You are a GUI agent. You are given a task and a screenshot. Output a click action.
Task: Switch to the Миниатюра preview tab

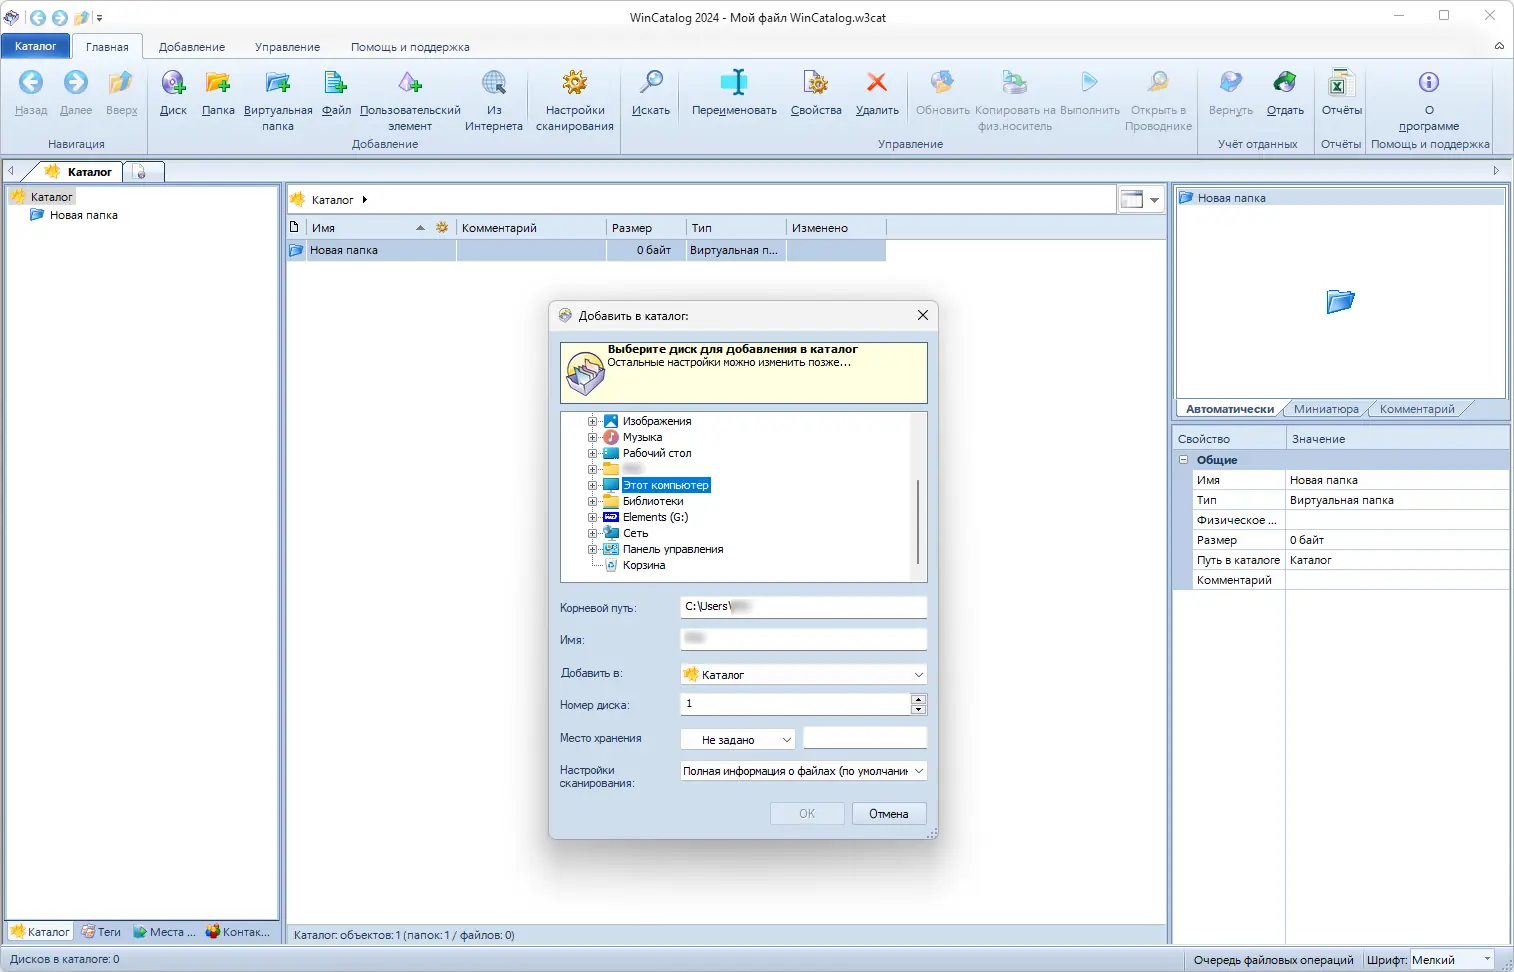coord(1326,409)
